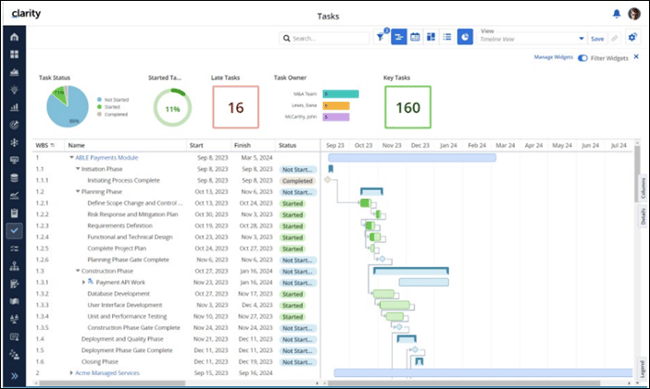
Task: Collapse the Initiation Phase row
Action: [78, 169]
